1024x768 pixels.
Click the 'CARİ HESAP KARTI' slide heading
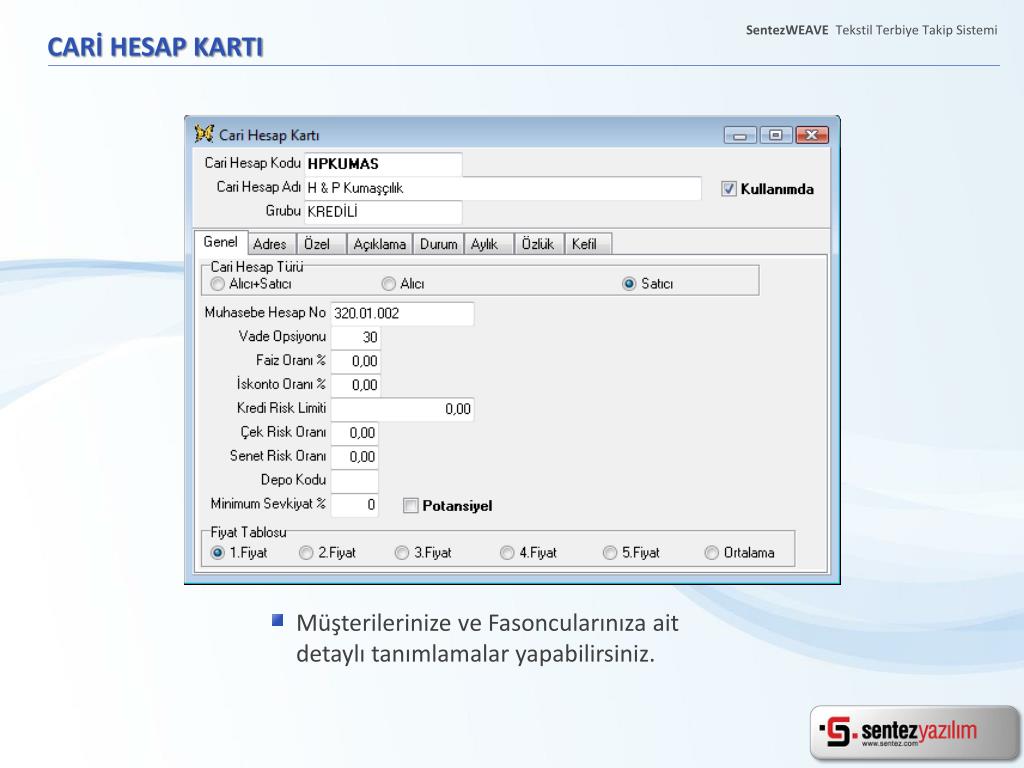(155, 47)
